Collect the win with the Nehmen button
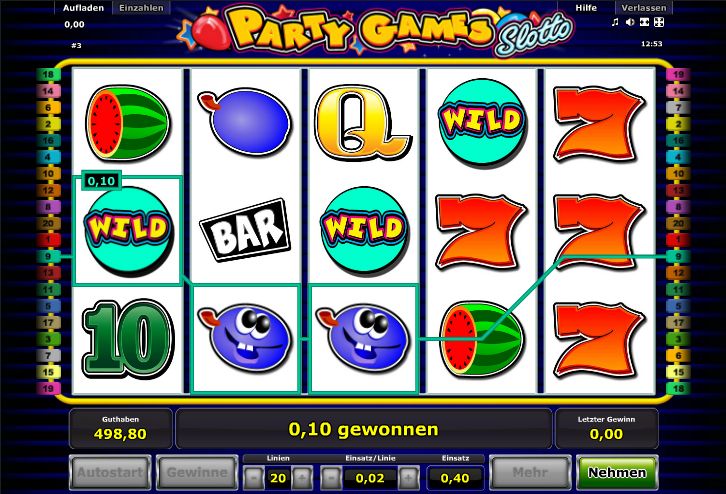Image resolution: width=726 pixels, height=494 pixels. coord(617,472)
